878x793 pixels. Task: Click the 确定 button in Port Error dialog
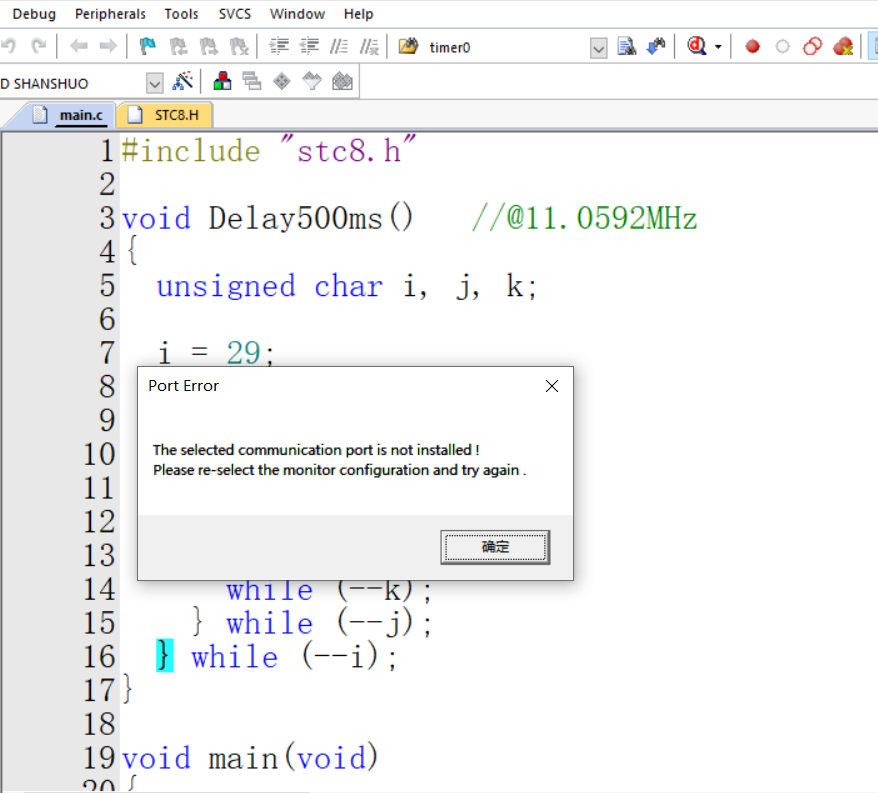[495, 547]
